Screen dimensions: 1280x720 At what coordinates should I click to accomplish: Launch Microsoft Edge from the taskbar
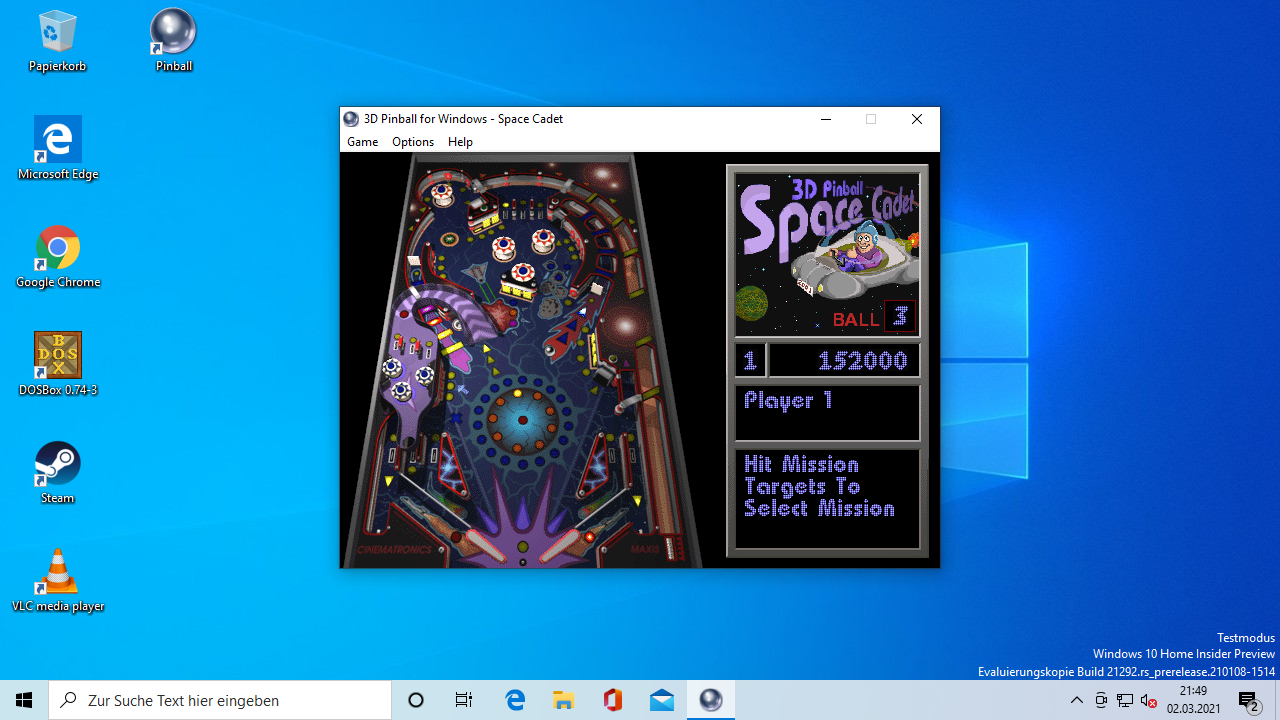pos(515,700)
